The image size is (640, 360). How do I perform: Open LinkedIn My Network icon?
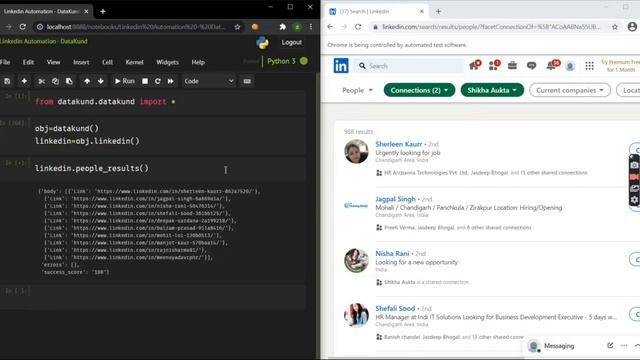tap(494, 65)
